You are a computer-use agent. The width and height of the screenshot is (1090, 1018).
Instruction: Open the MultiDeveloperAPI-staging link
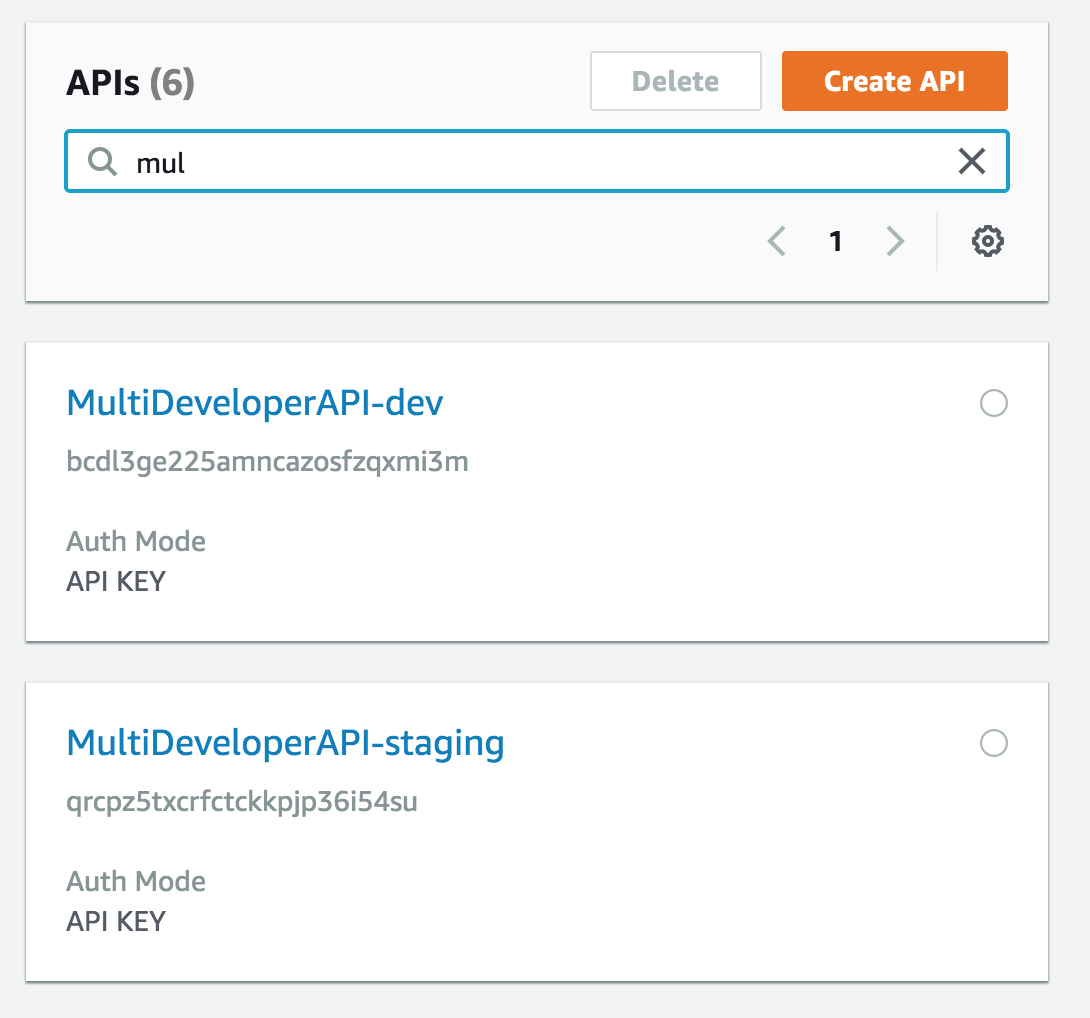(285, 743)
